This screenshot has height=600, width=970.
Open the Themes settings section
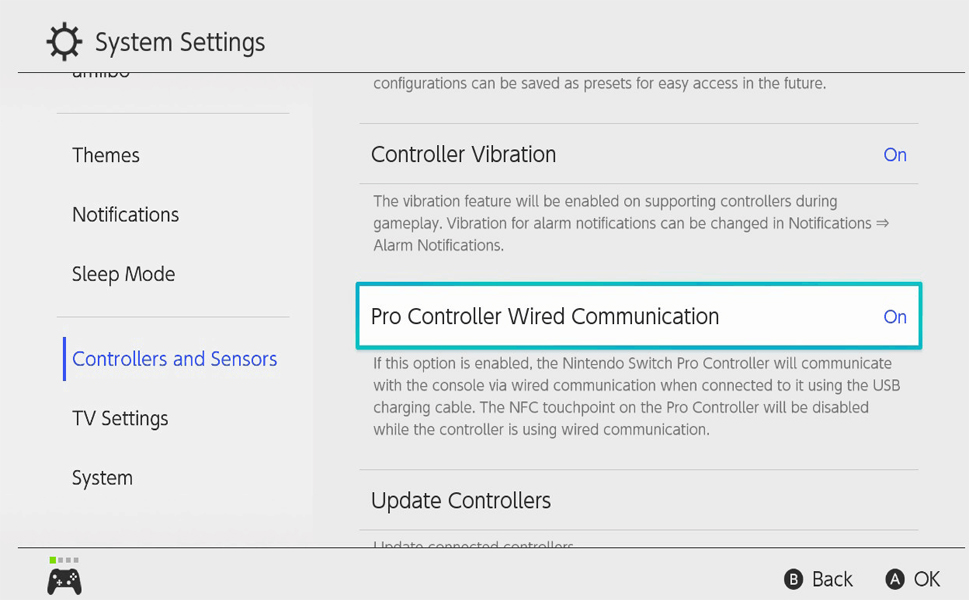pos(106,155)
